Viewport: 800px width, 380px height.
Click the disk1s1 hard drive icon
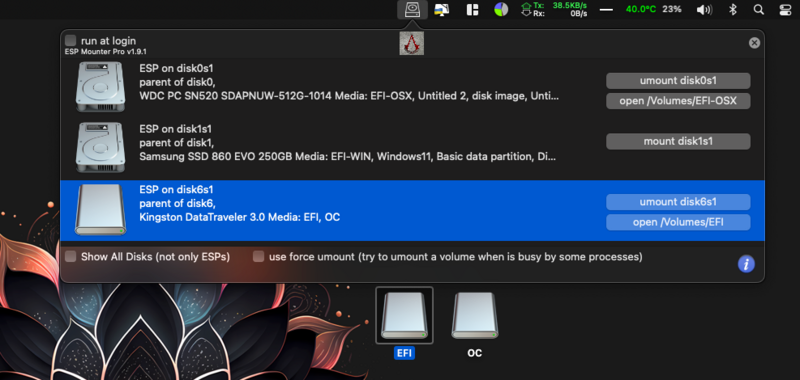click(x=100, y=147)
